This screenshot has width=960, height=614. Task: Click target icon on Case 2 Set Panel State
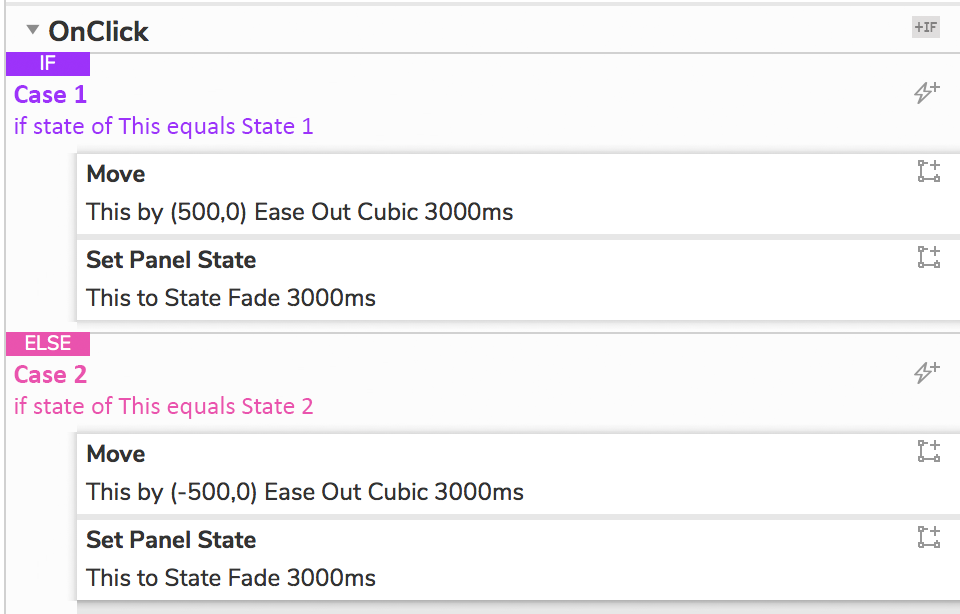(x=929, y=537)
